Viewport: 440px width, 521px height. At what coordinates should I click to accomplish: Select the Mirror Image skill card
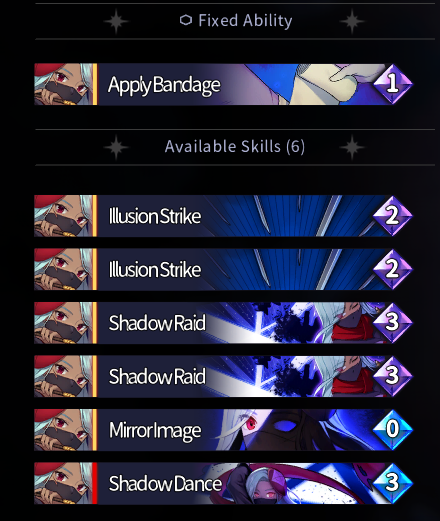tap(223, 430)
